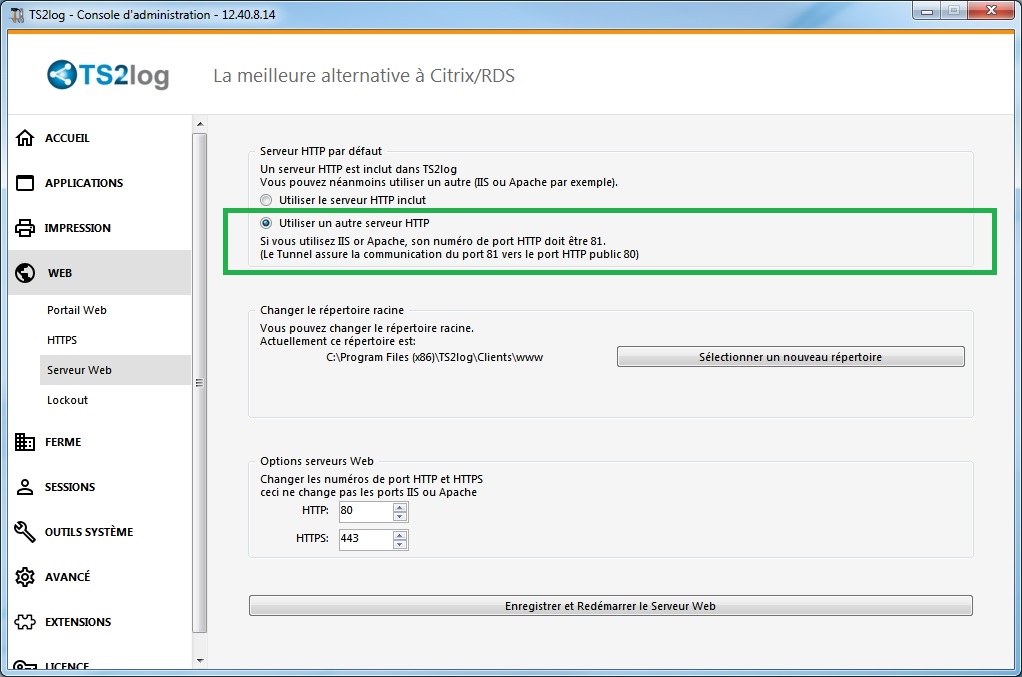Open the Ferme section
The width and height of the screenshot is (1022, 677).
100,442
